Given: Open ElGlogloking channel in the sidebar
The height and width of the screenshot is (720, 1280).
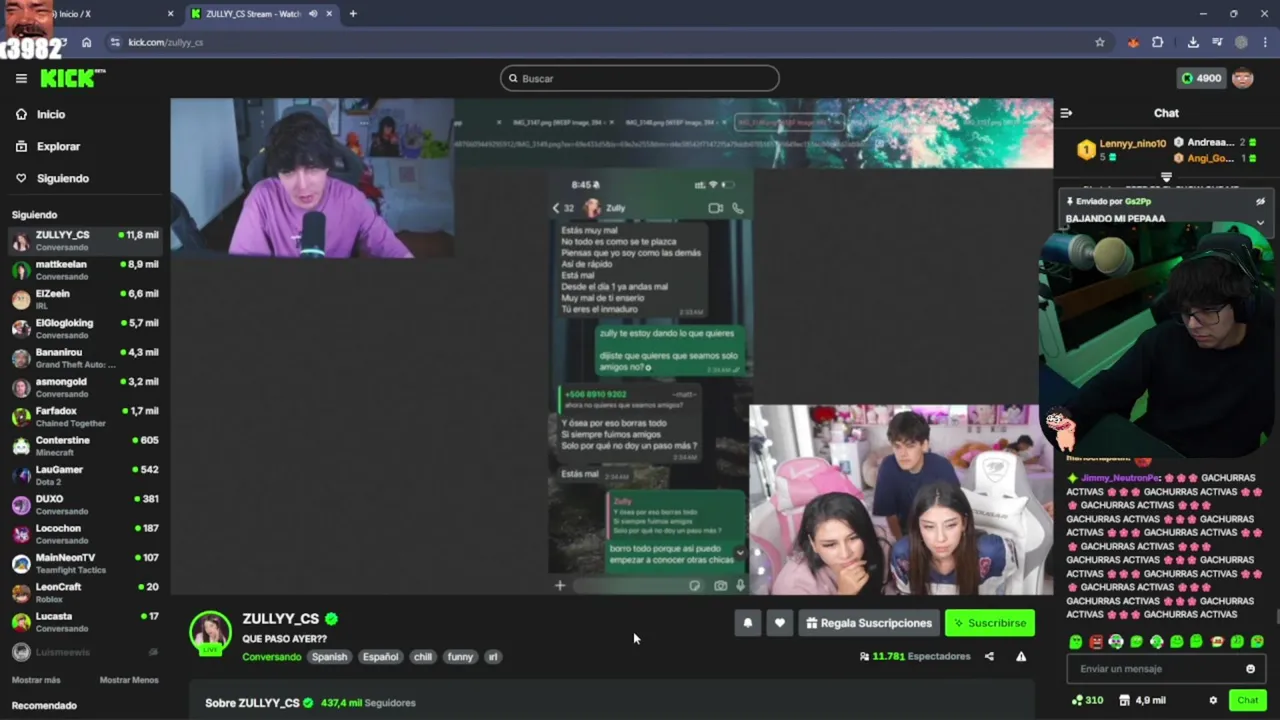Looking at the screenshot, I should click(85, 329).
